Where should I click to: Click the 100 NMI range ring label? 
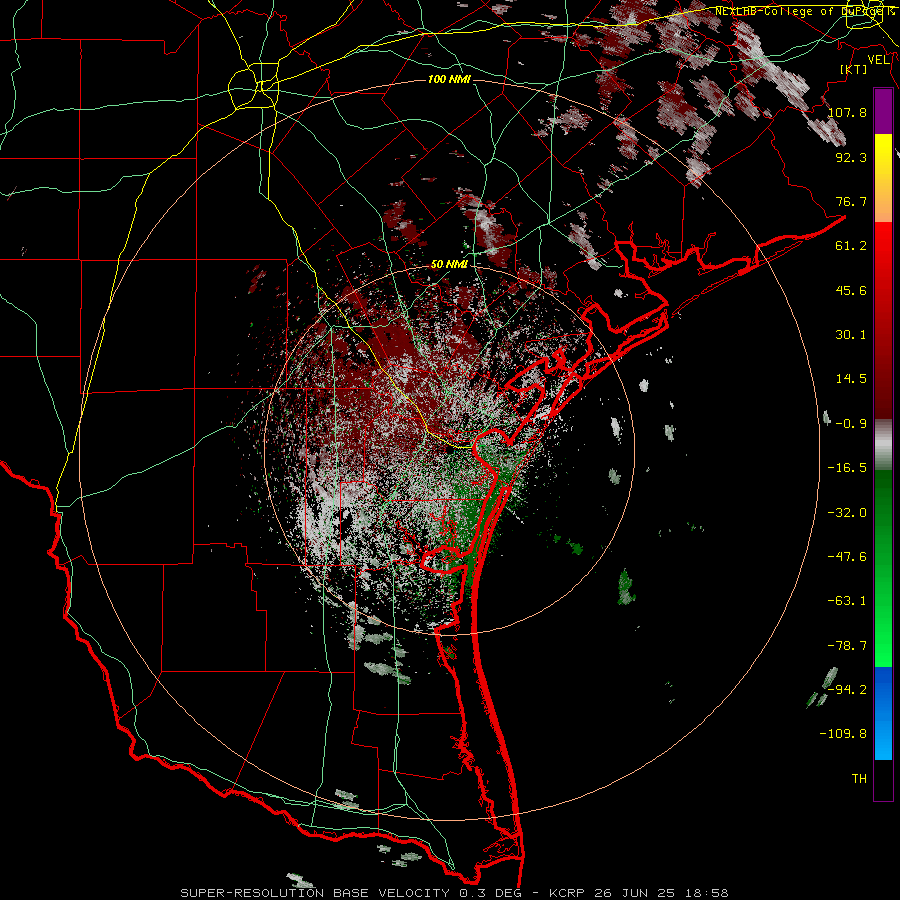[449, 79]
